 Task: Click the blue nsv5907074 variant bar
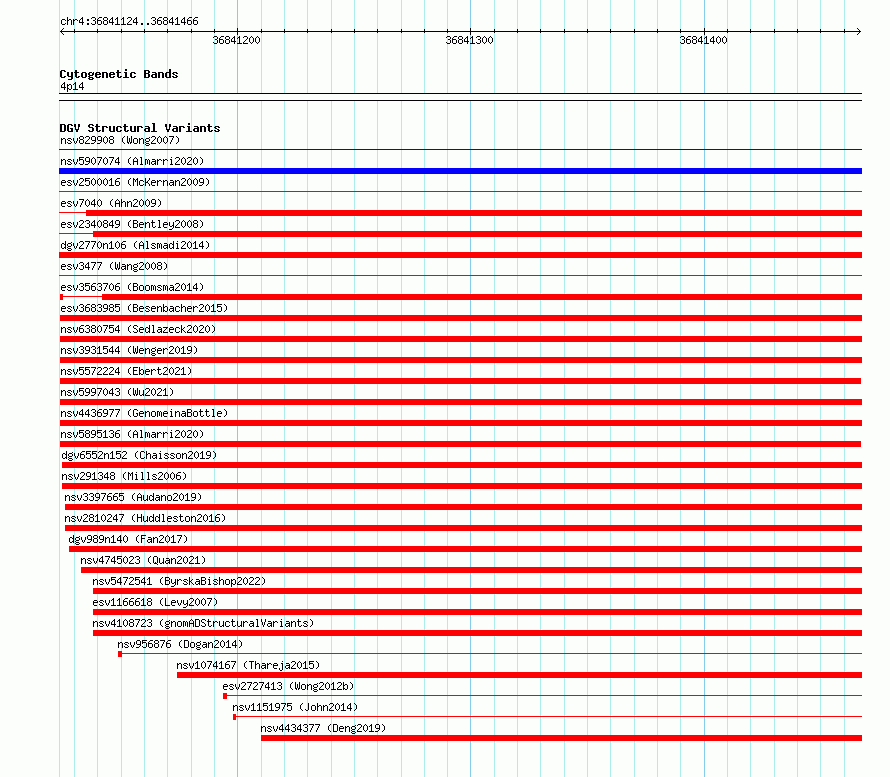460,171
